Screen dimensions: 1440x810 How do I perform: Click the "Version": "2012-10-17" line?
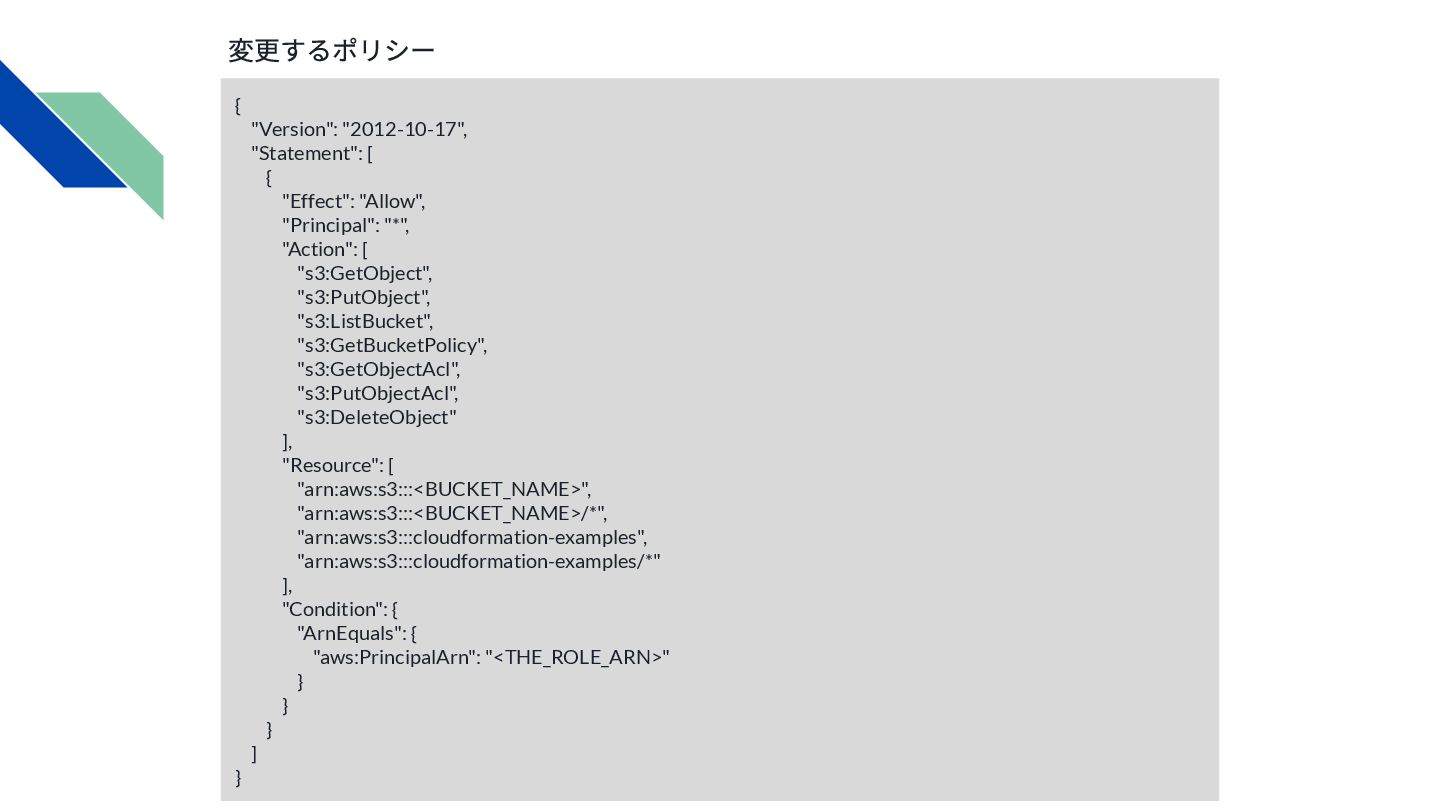[x=359, y=129]
